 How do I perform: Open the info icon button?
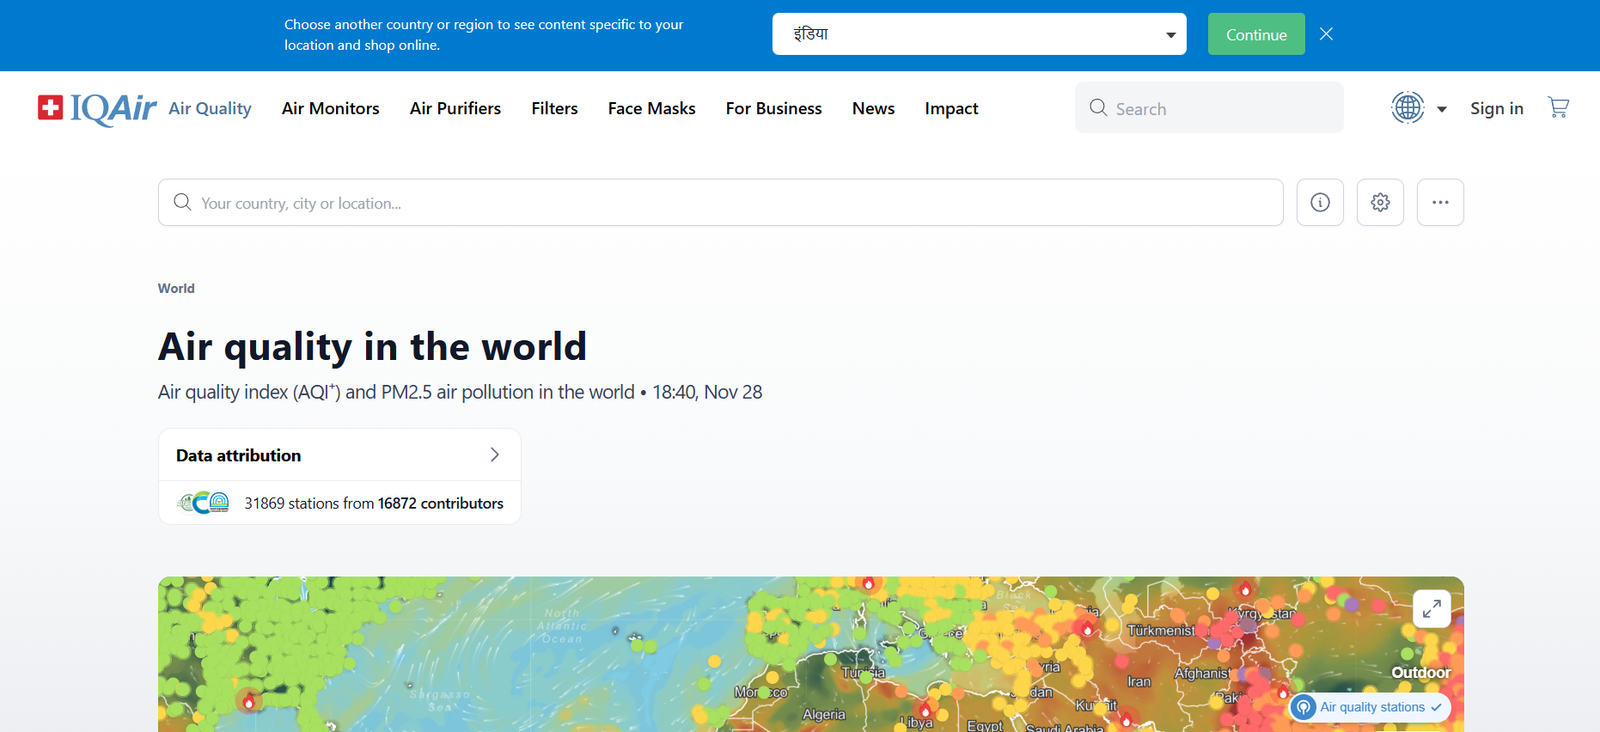pyautogui.click(x=1320, y=202)
